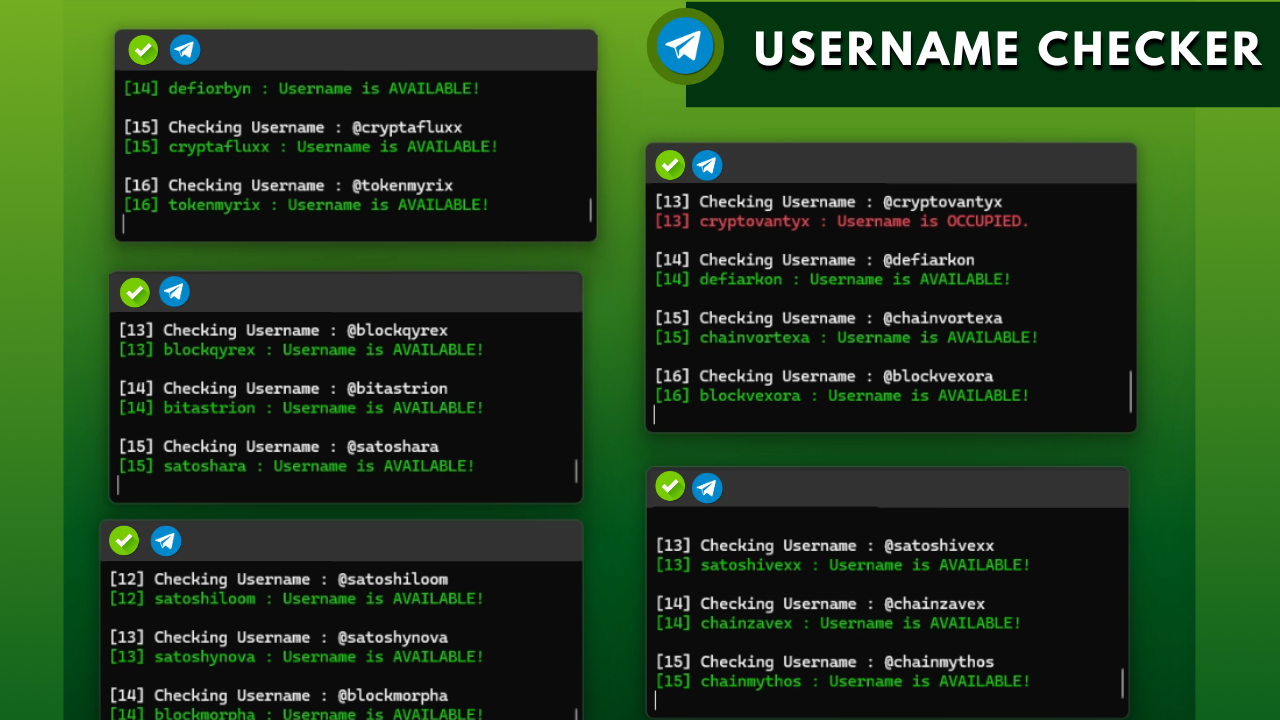
Task: Select the Telegram icon in the blockqyrex window
Action: pyautogui.click(x=175, y=292)
